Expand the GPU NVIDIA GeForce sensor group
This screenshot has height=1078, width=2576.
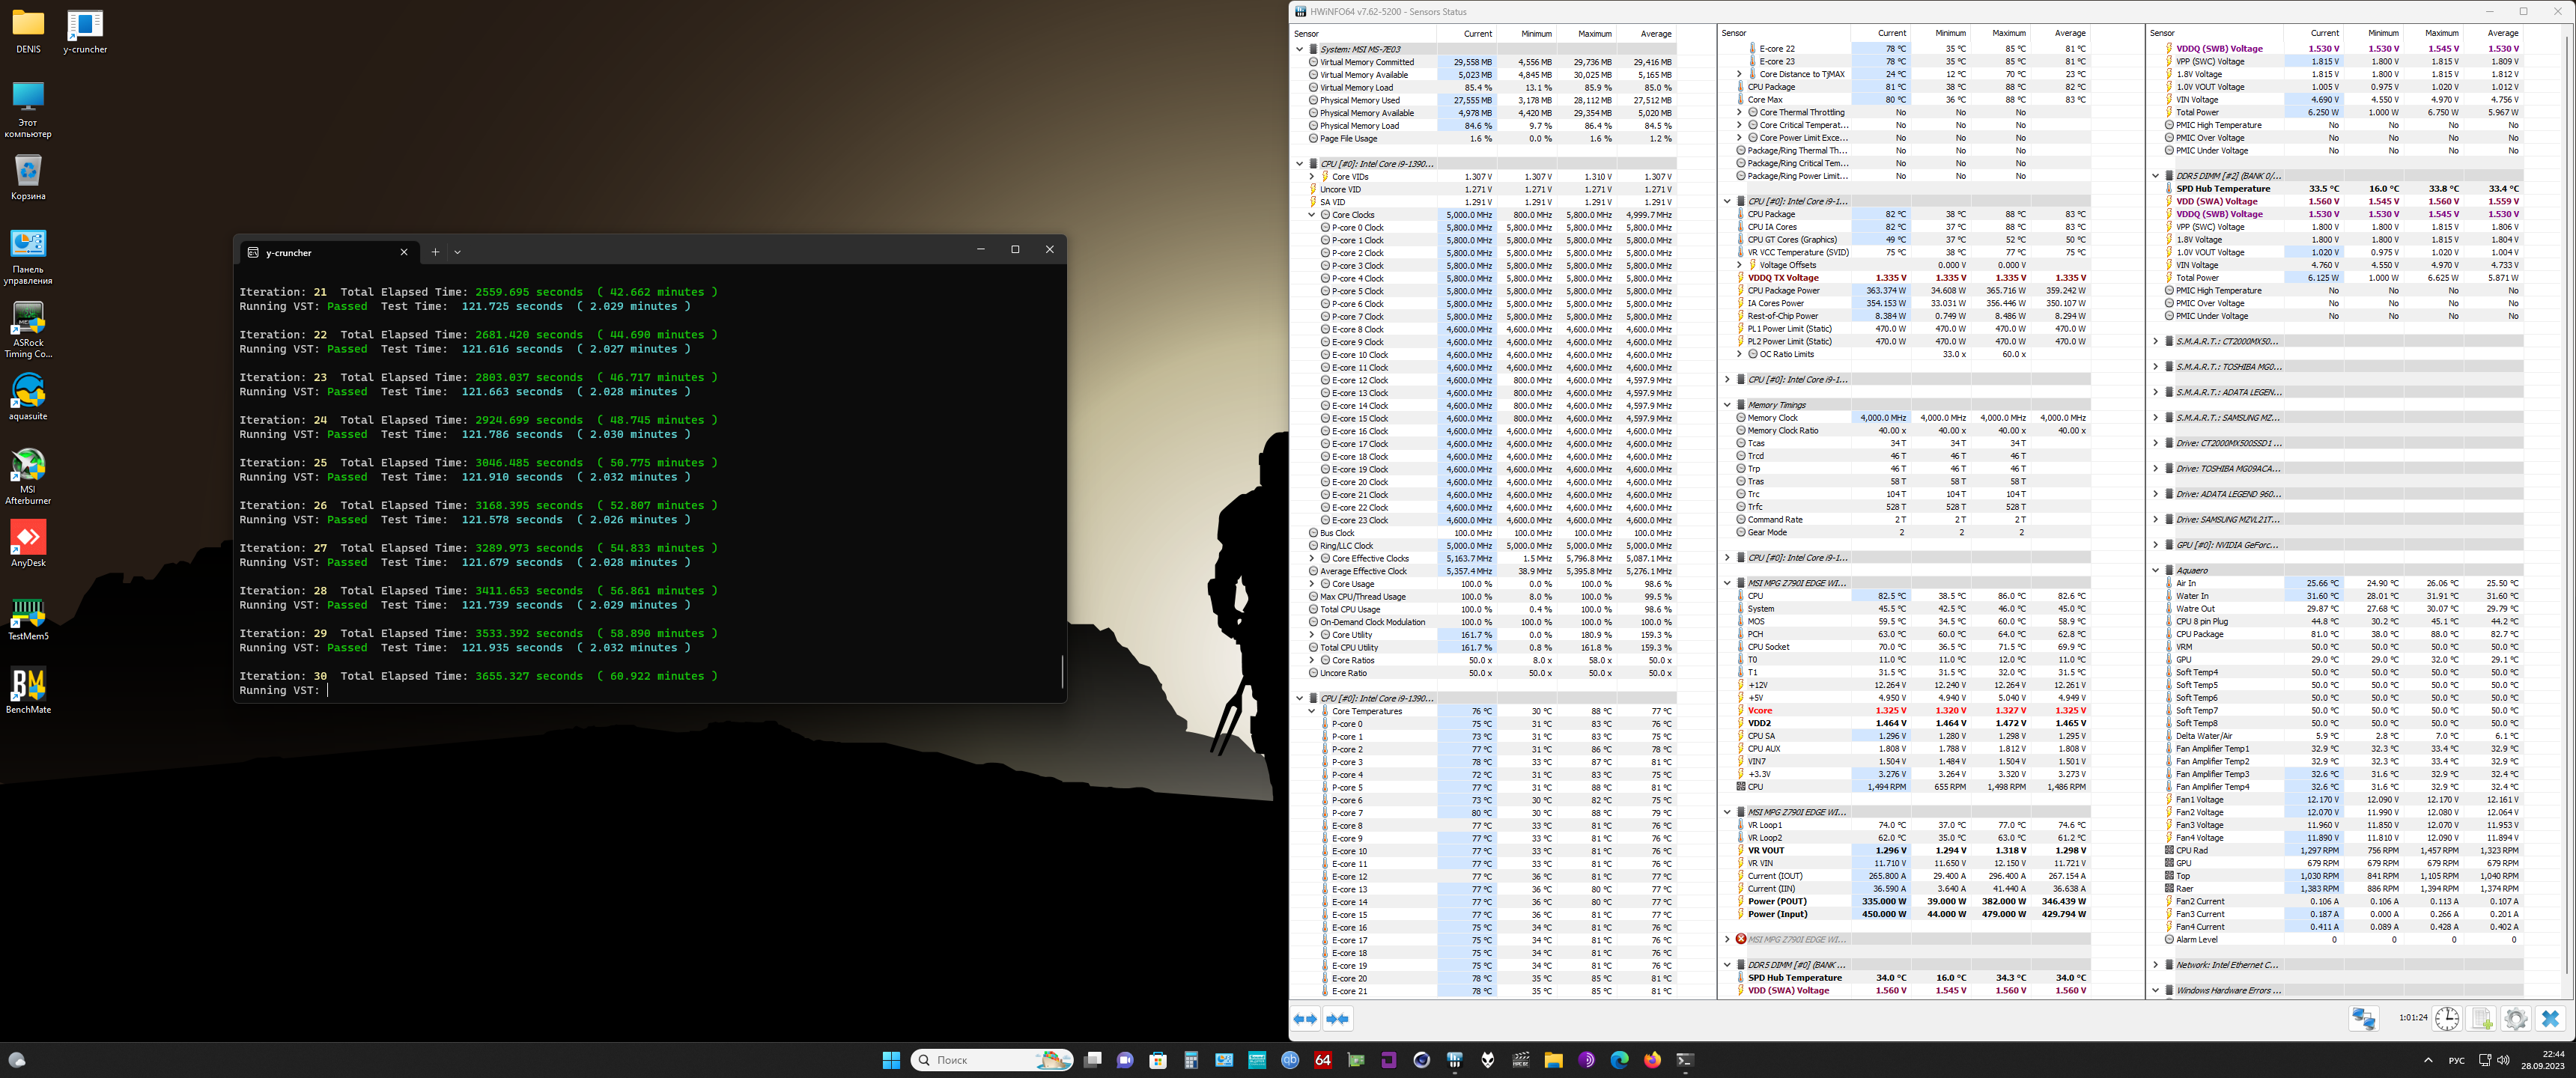[2156, 545]
